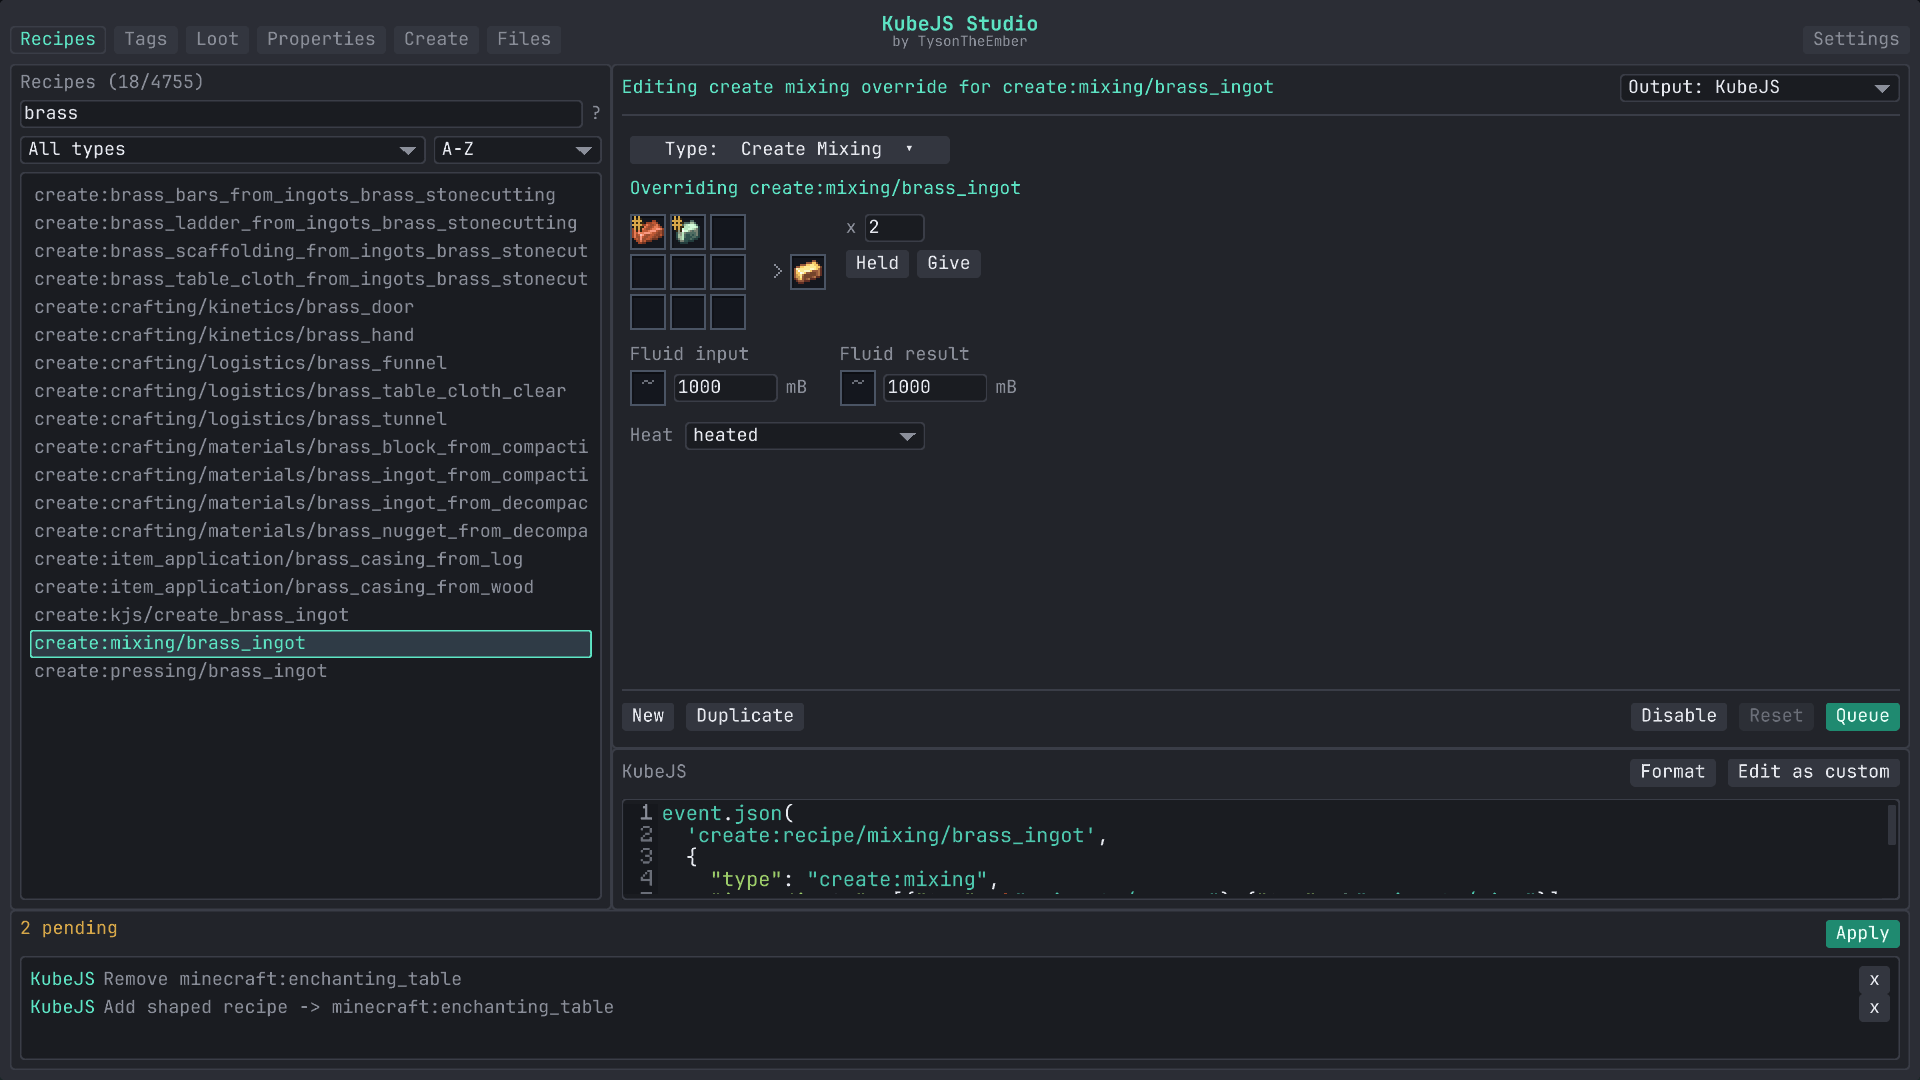Select create:kjs/create_brass_ingot recipe

click(311, 616)
